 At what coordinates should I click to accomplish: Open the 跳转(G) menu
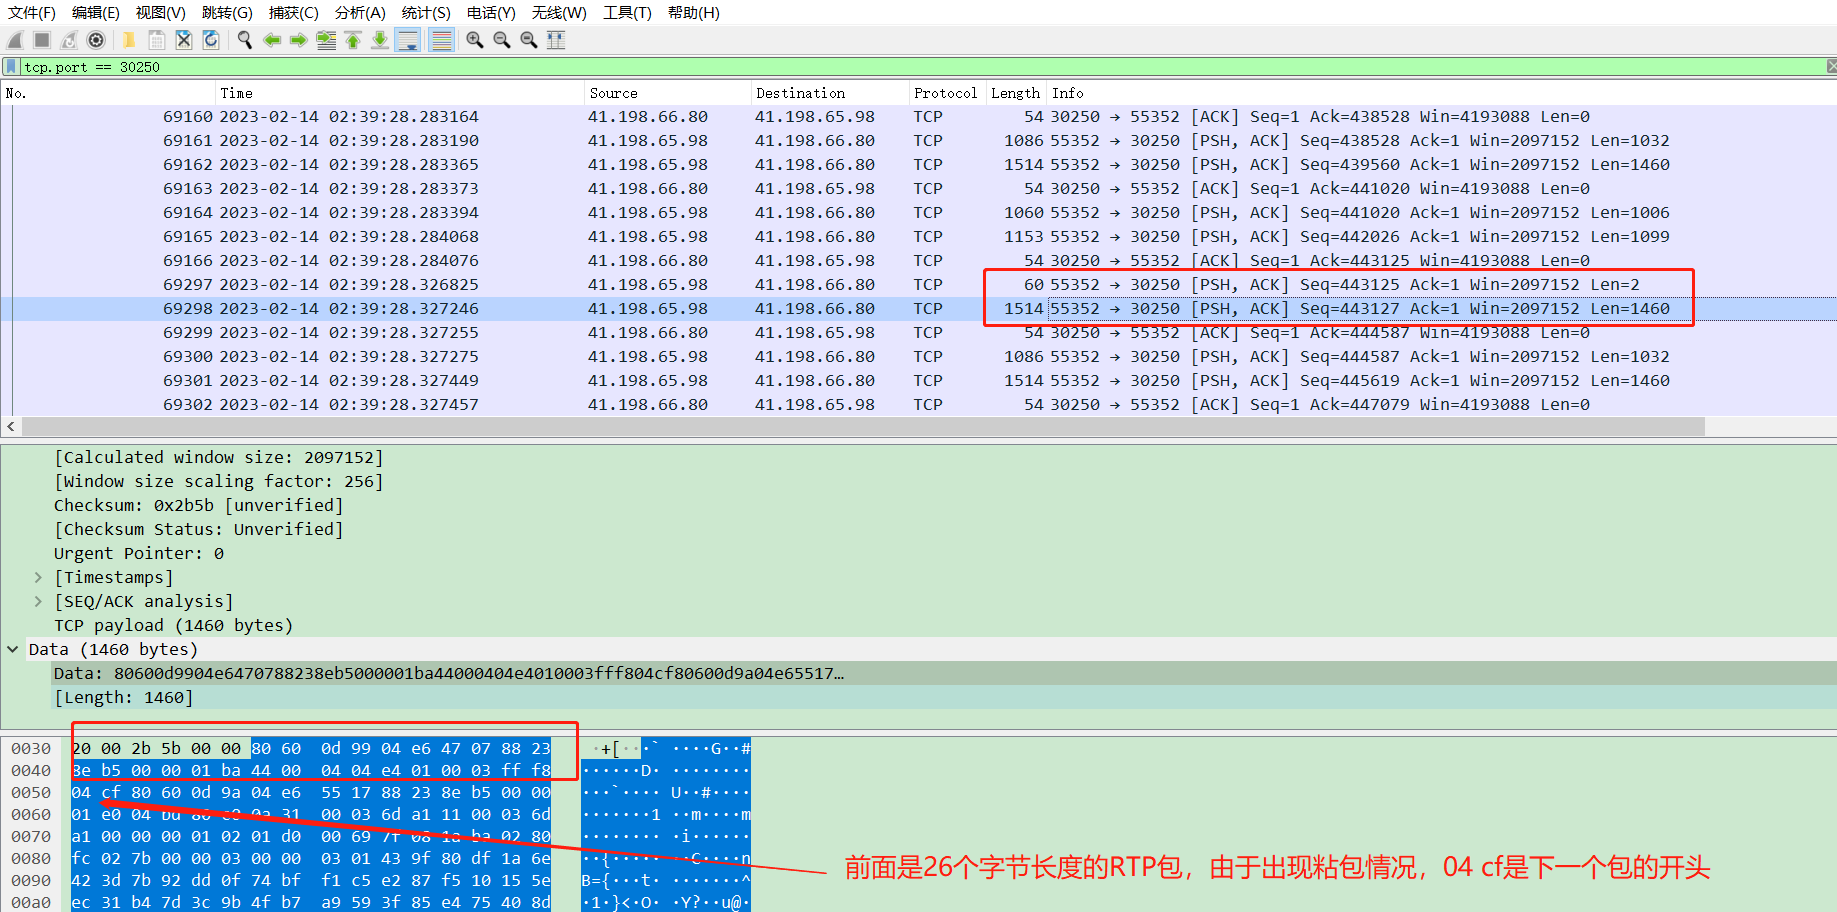pos(227,13)
